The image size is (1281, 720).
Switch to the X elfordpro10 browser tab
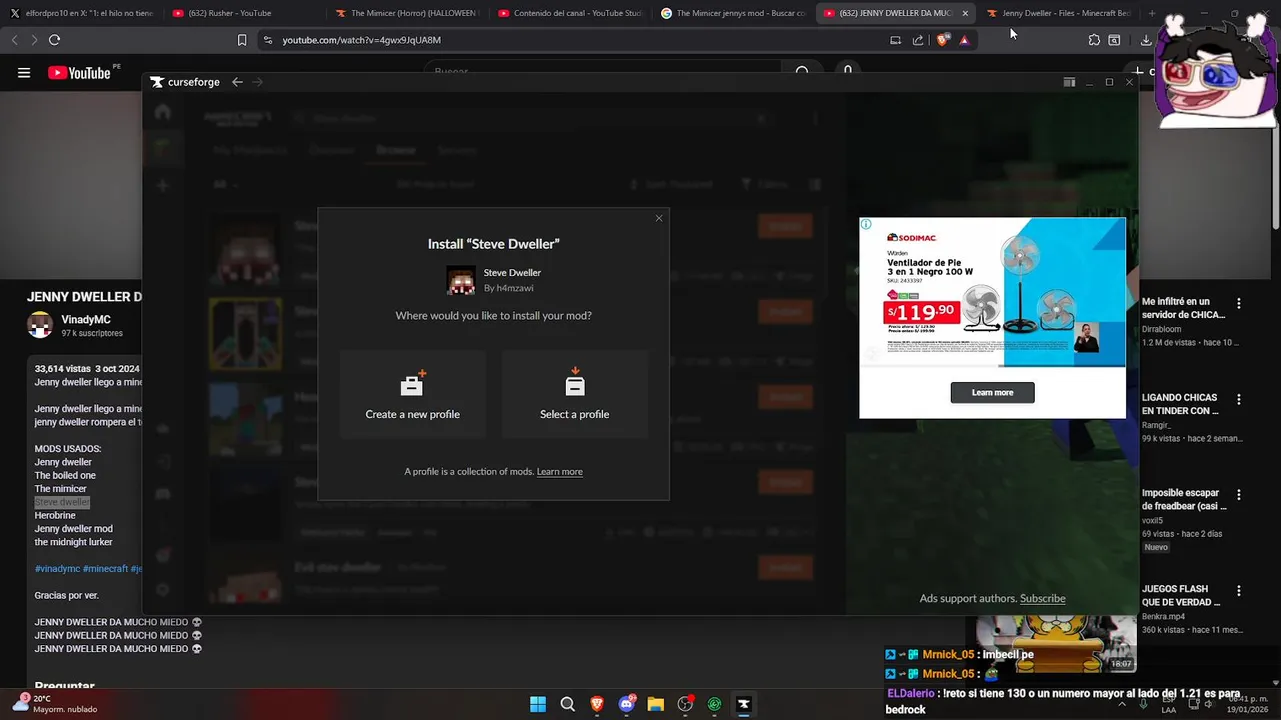coord(80,13)
